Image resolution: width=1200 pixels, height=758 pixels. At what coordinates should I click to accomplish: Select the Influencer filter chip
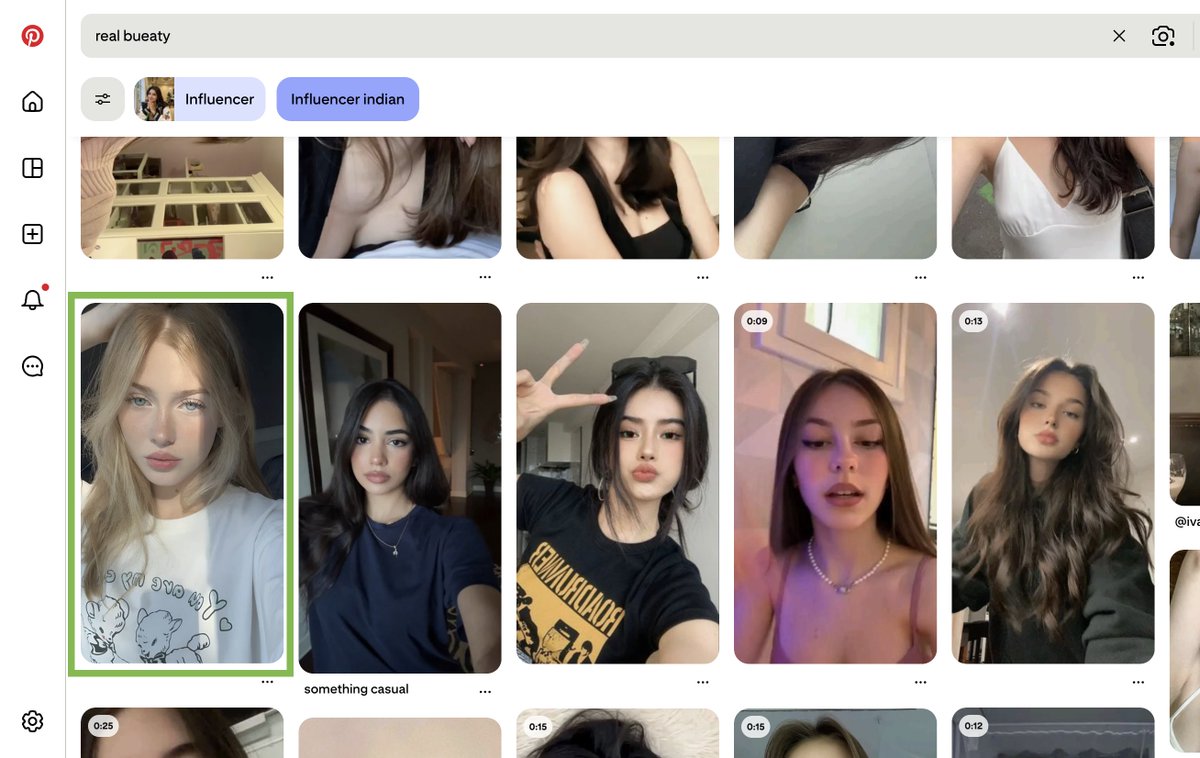tap(200, 99)
